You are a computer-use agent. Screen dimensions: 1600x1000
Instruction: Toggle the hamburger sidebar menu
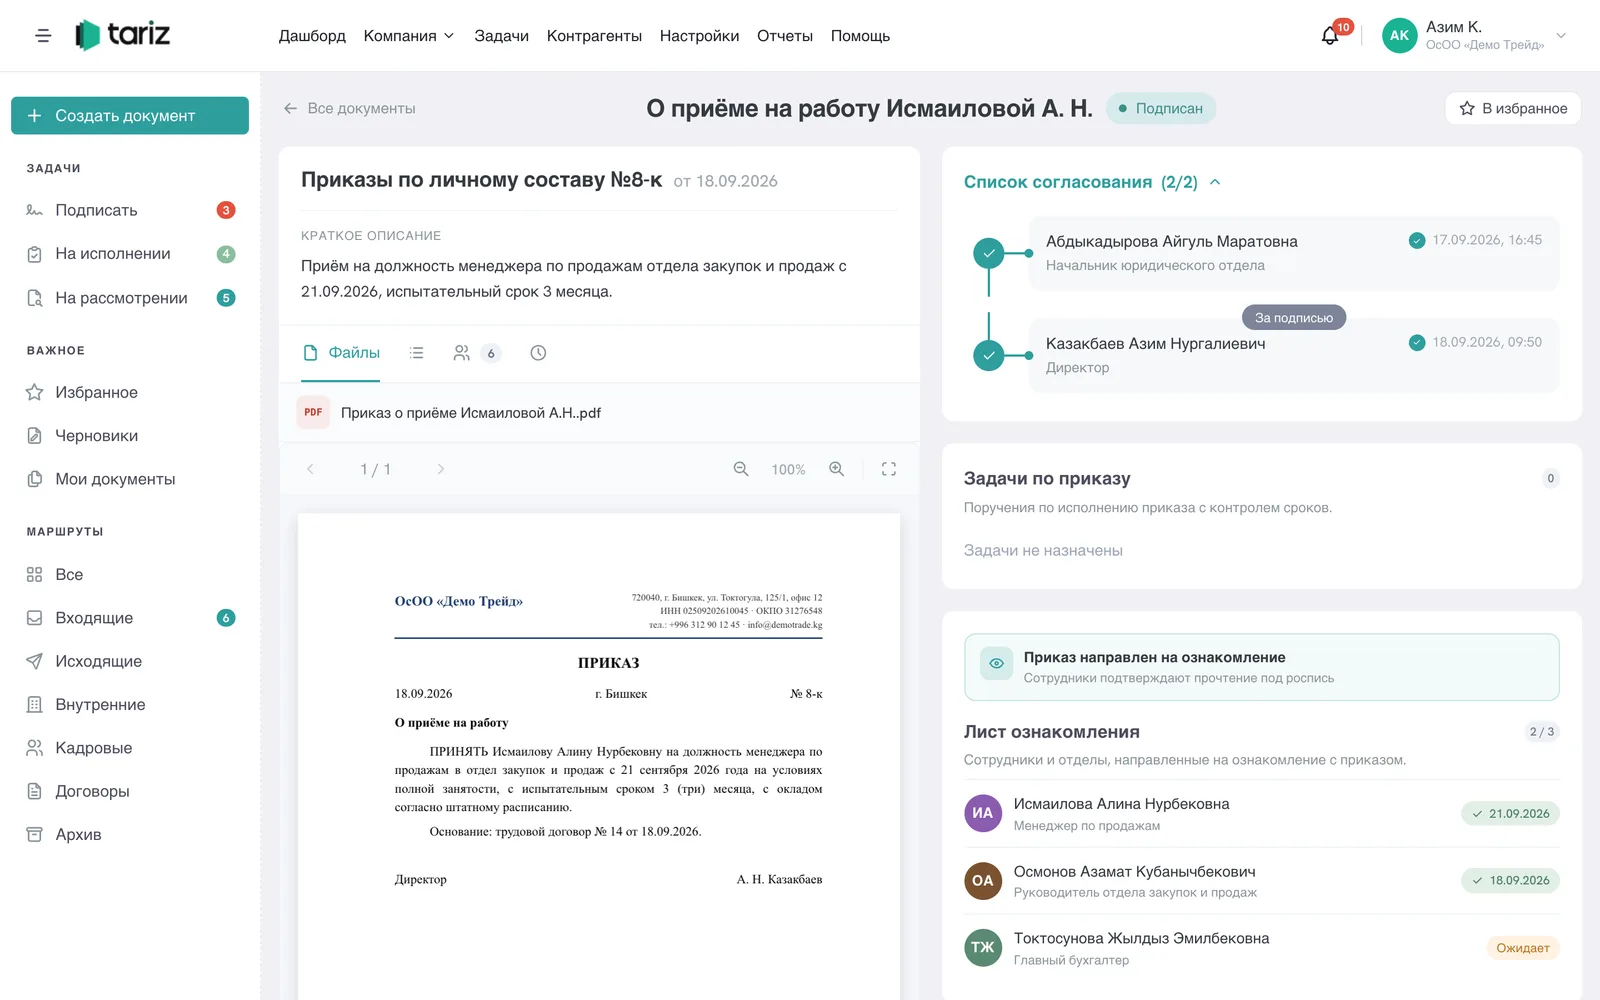pos(43,36)
